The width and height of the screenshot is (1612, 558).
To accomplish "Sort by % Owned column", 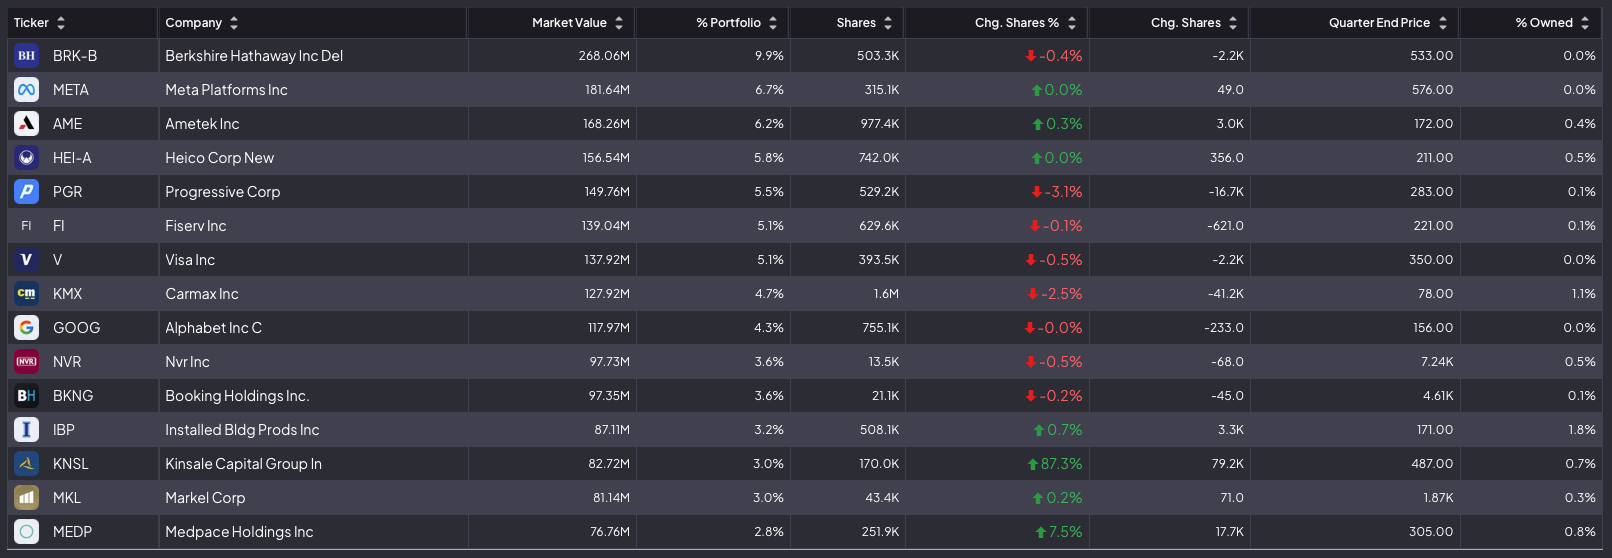I will click(1553, 23).
